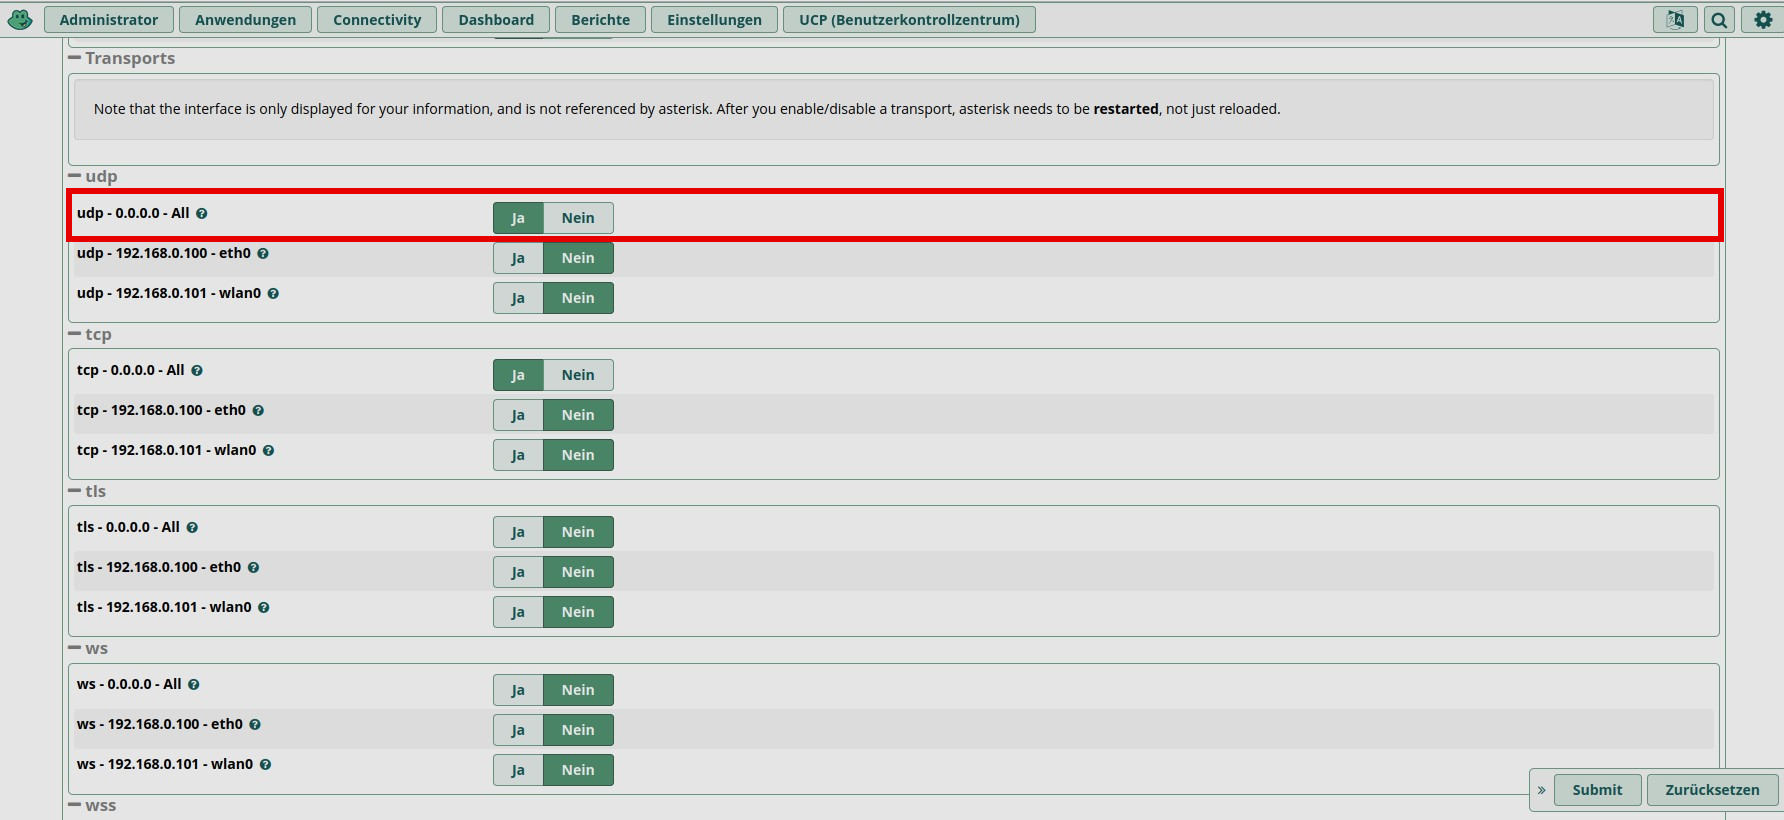Collapse the Transports section
The width and height of the screenshot is (1784, 820).
point(75,58)
